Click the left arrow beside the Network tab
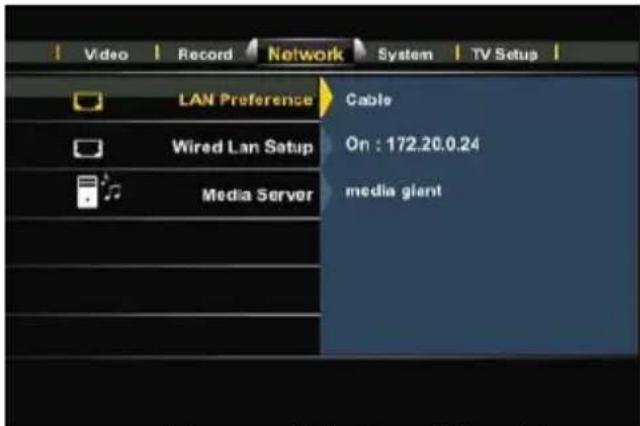The width and height of the screenshot is (640, 426). click(252, 52)
